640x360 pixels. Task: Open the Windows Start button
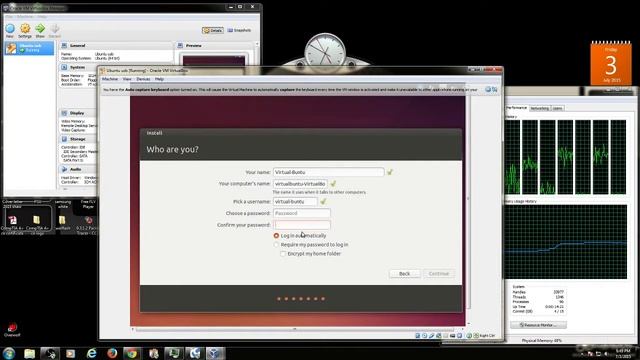9,353
